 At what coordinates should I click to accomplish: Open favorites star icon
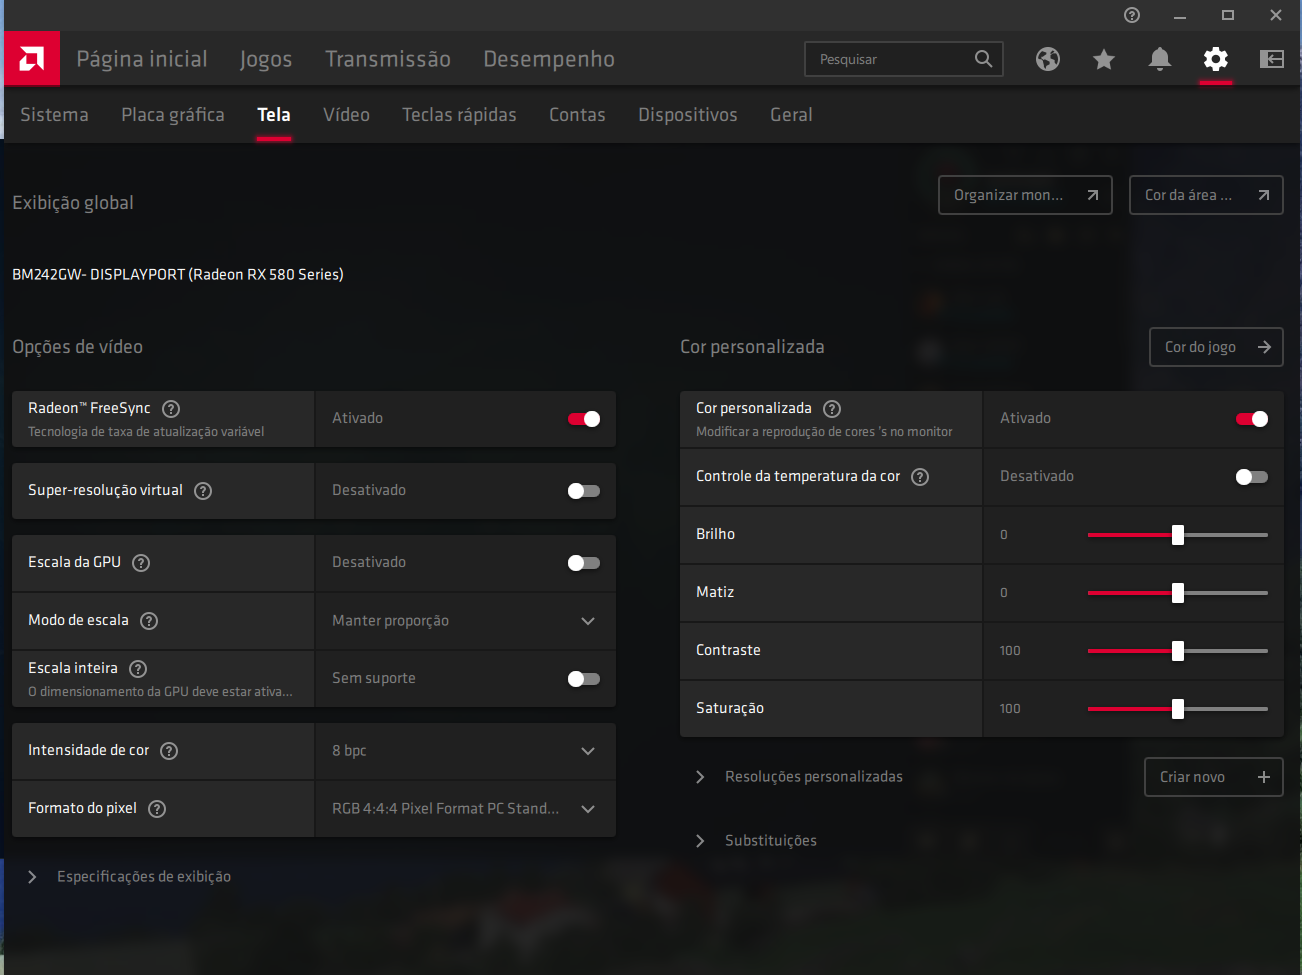coord(1104,59)
